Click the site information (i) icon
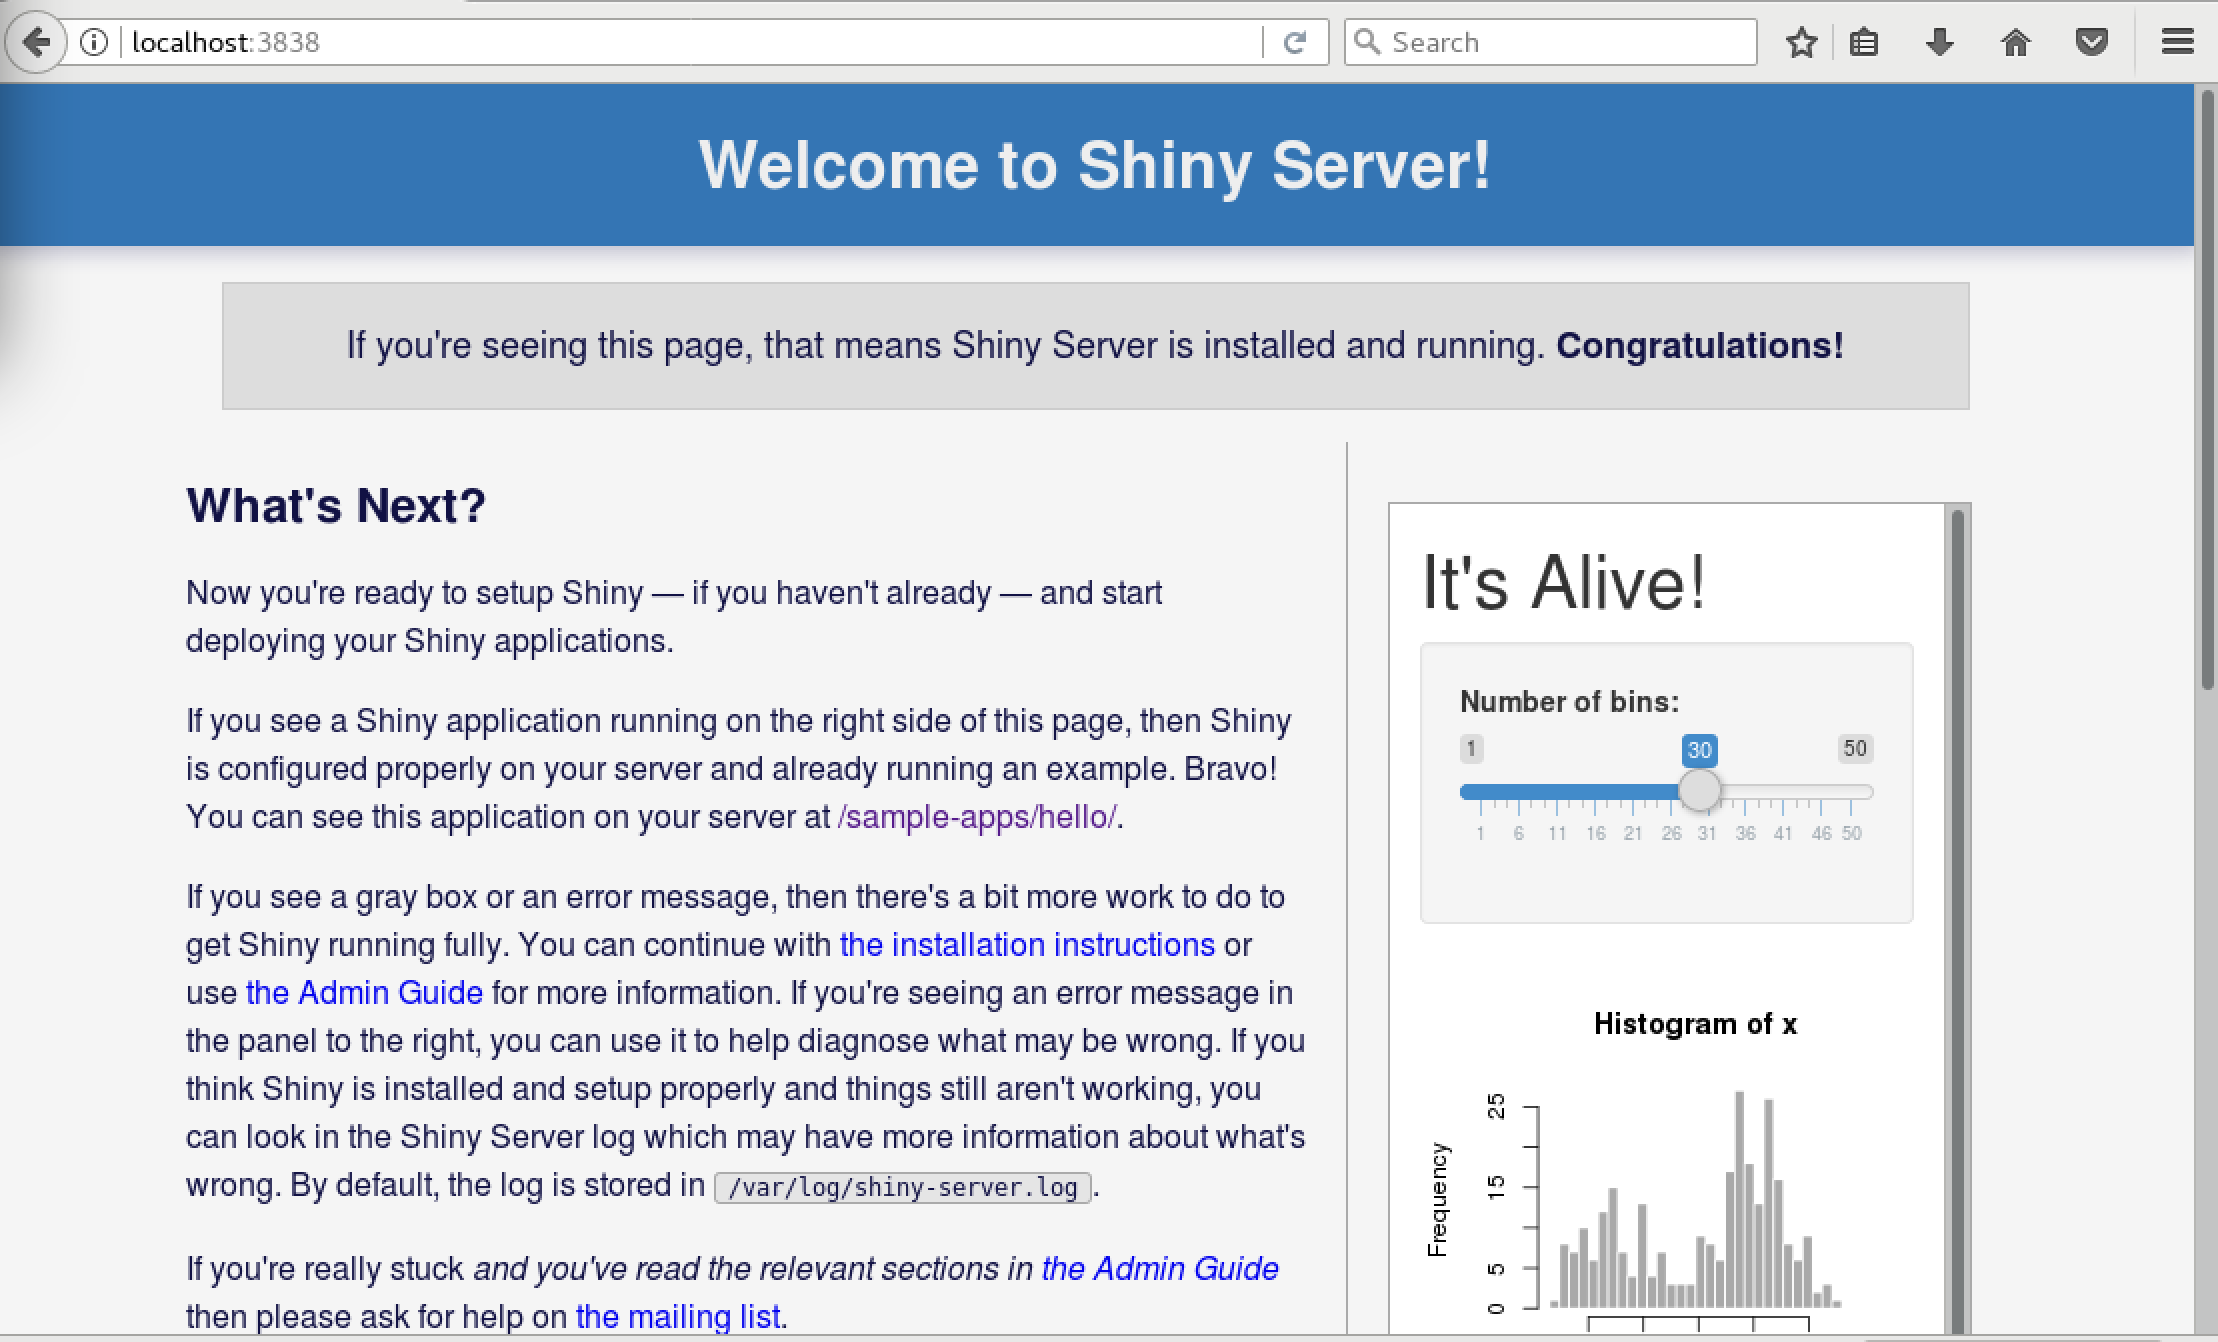The width and height of the screenshot is (2218, 1342). (x=94, y=42)
